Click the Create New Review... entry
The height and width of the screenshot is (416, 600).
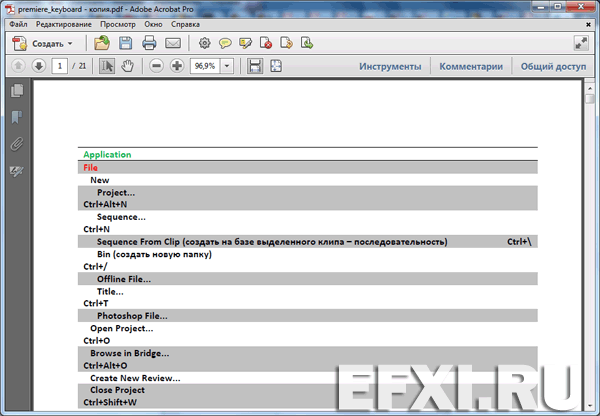(135, 378)
